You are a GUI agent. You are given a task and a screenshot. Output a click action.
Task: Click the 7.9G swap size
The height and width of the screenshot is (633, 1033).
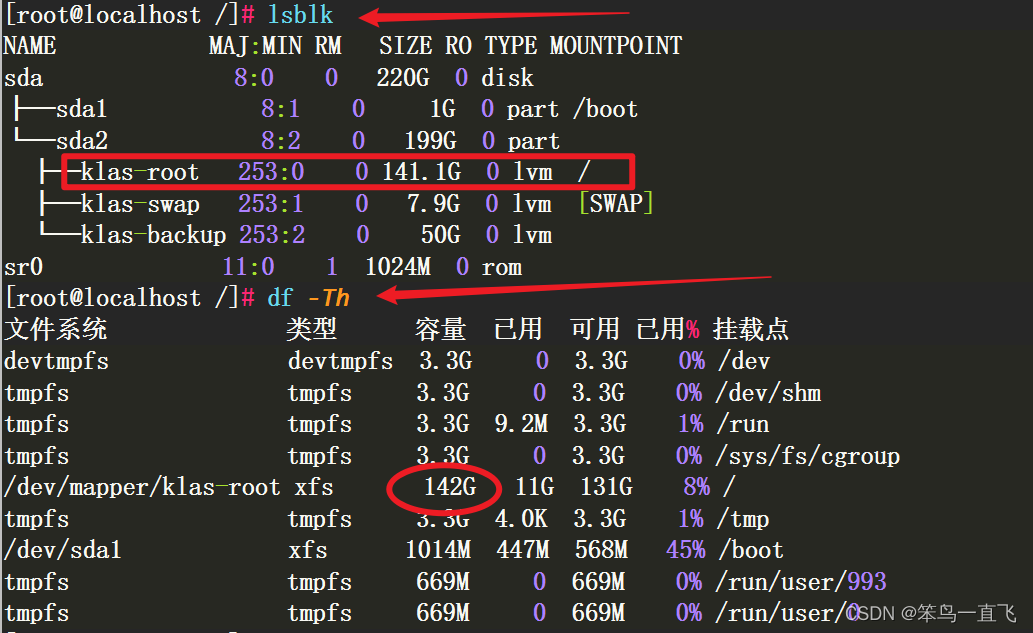pos(433,204)
